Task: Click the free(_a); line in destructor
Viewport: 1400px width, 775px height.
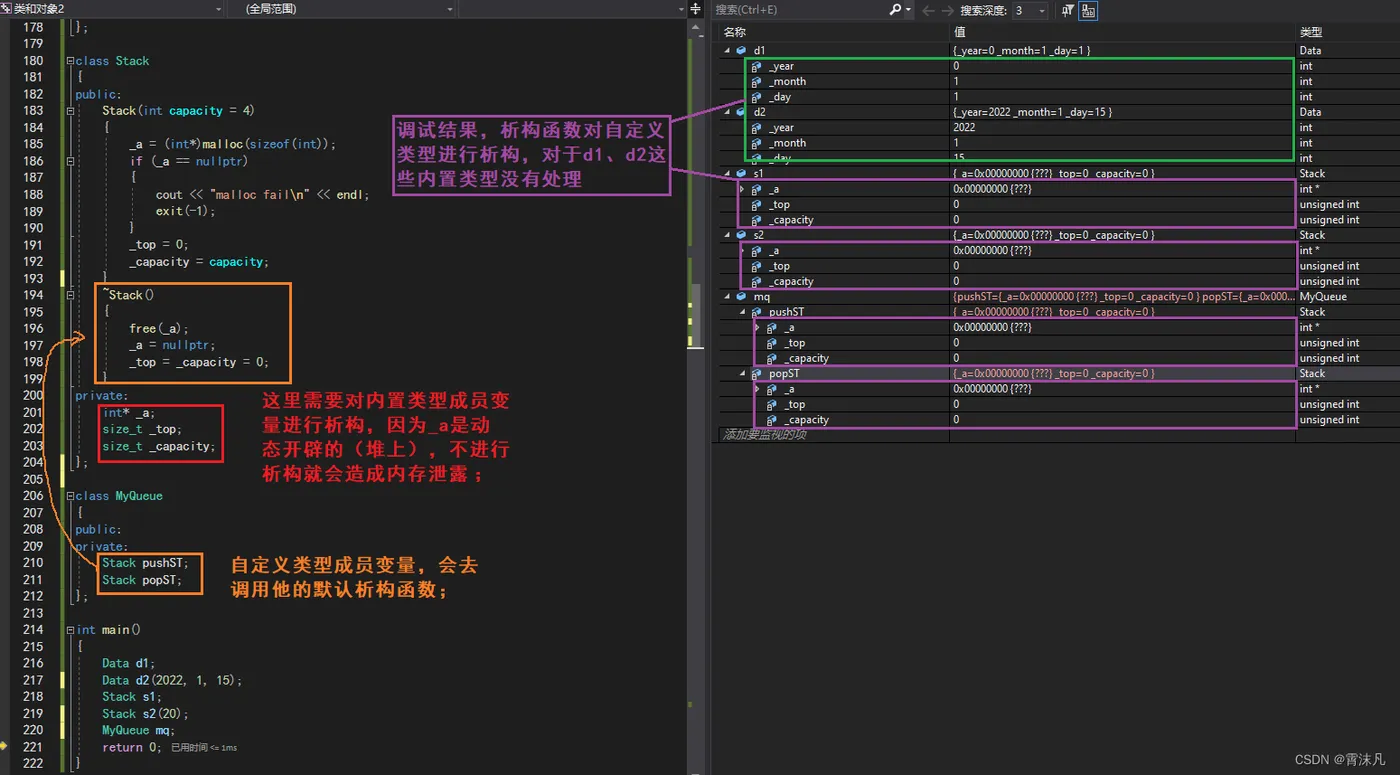Action: (x=159, y=328)
